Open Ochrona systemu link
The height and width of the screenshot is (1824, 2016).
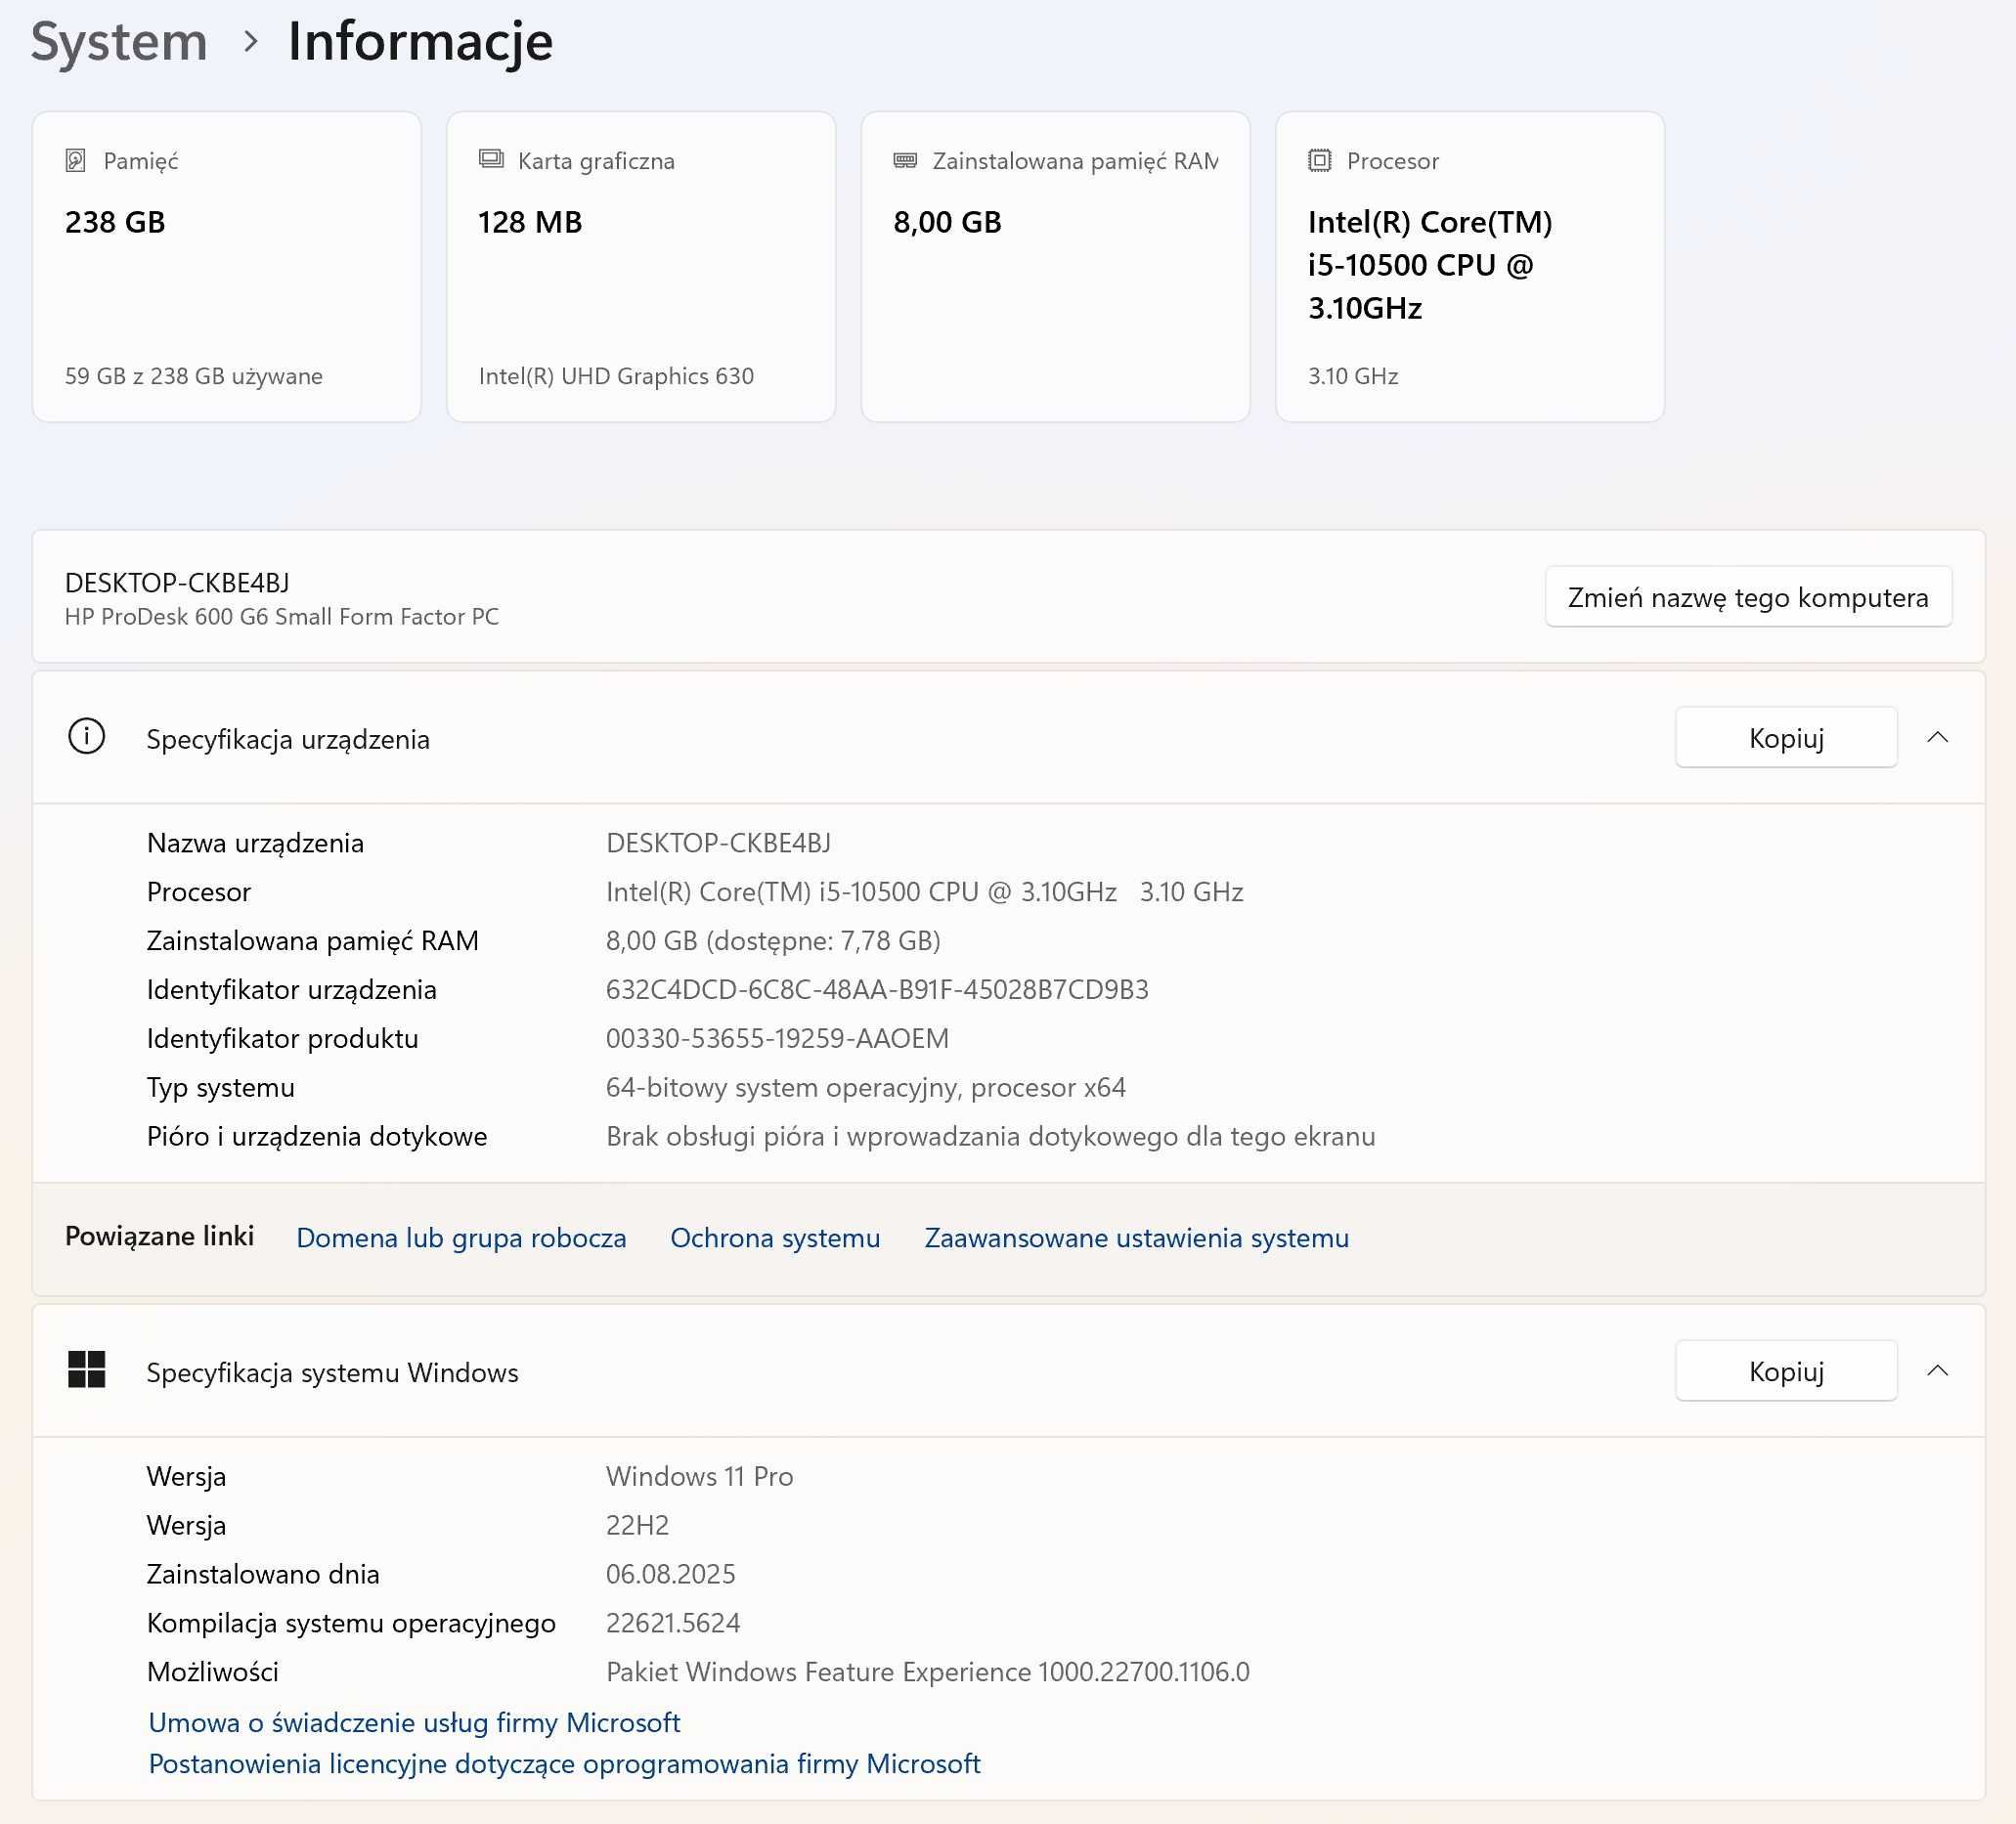(x=775, y=1238)
